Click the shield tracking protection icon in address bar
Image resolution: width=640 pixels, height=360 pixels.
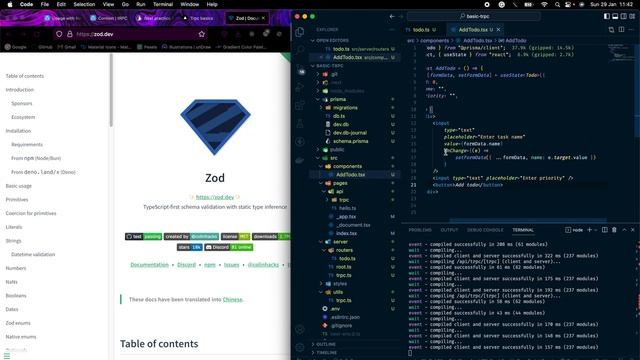tap(59, 34)
